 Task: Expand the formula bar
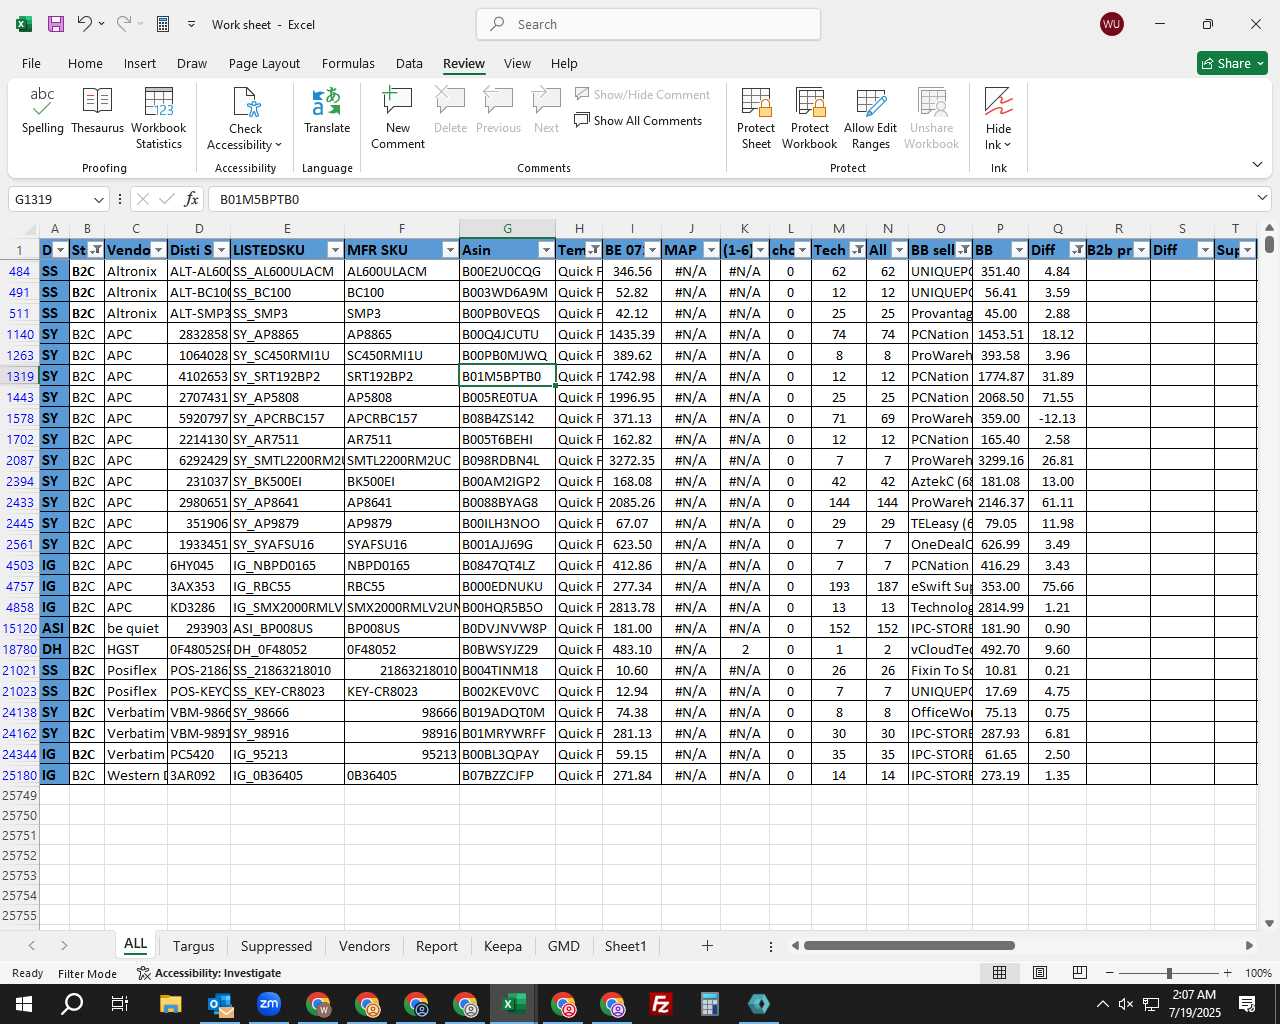(x=1262, y=198)
